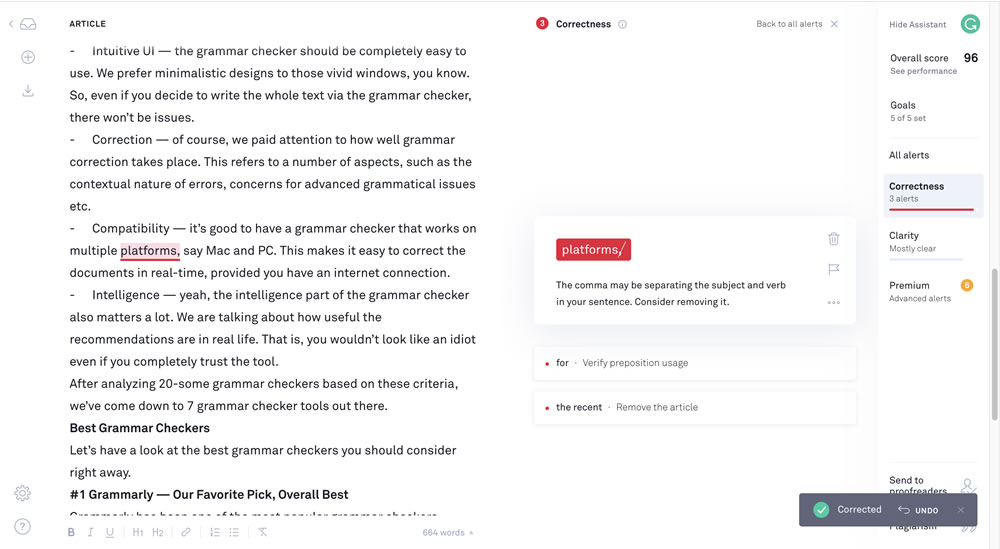Apply Heading 2 style
1000x549 pixels.
point(158,532)
